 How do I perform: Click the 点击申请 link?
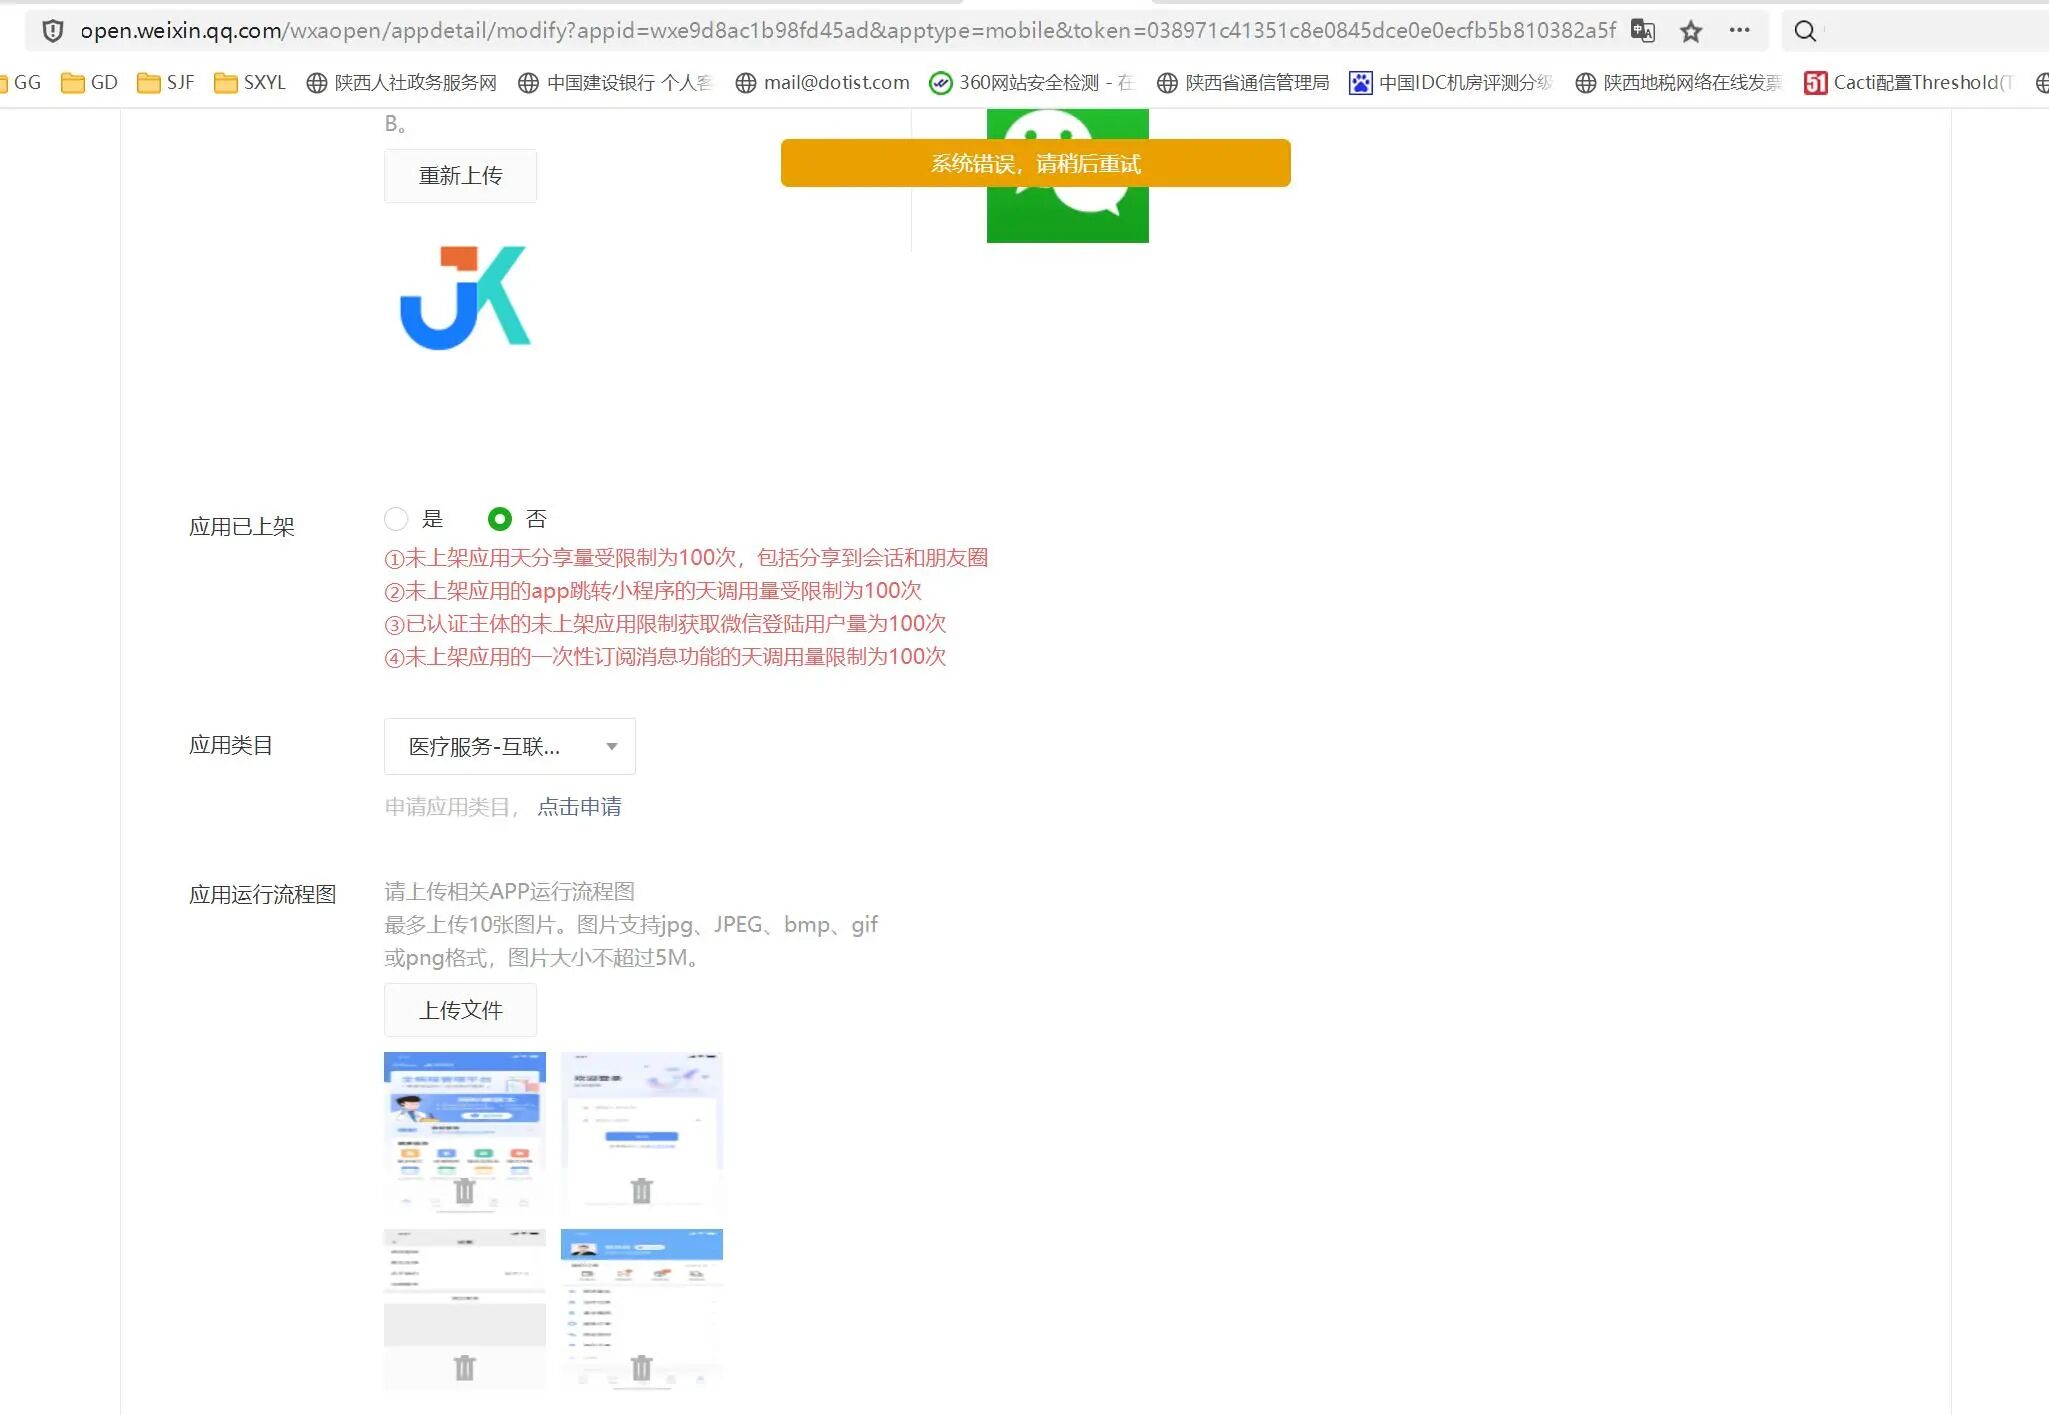[x=579, y=807]
